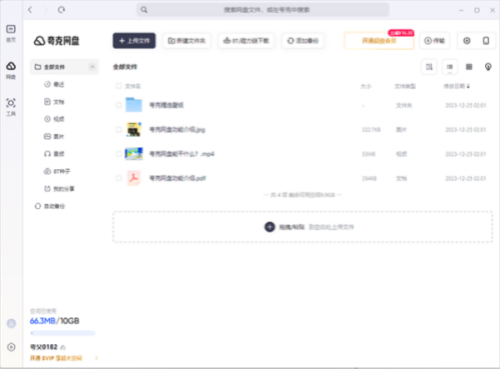Open the tools scan icon in left rail
Screen dimensions: 500x369
pos(11,103)
